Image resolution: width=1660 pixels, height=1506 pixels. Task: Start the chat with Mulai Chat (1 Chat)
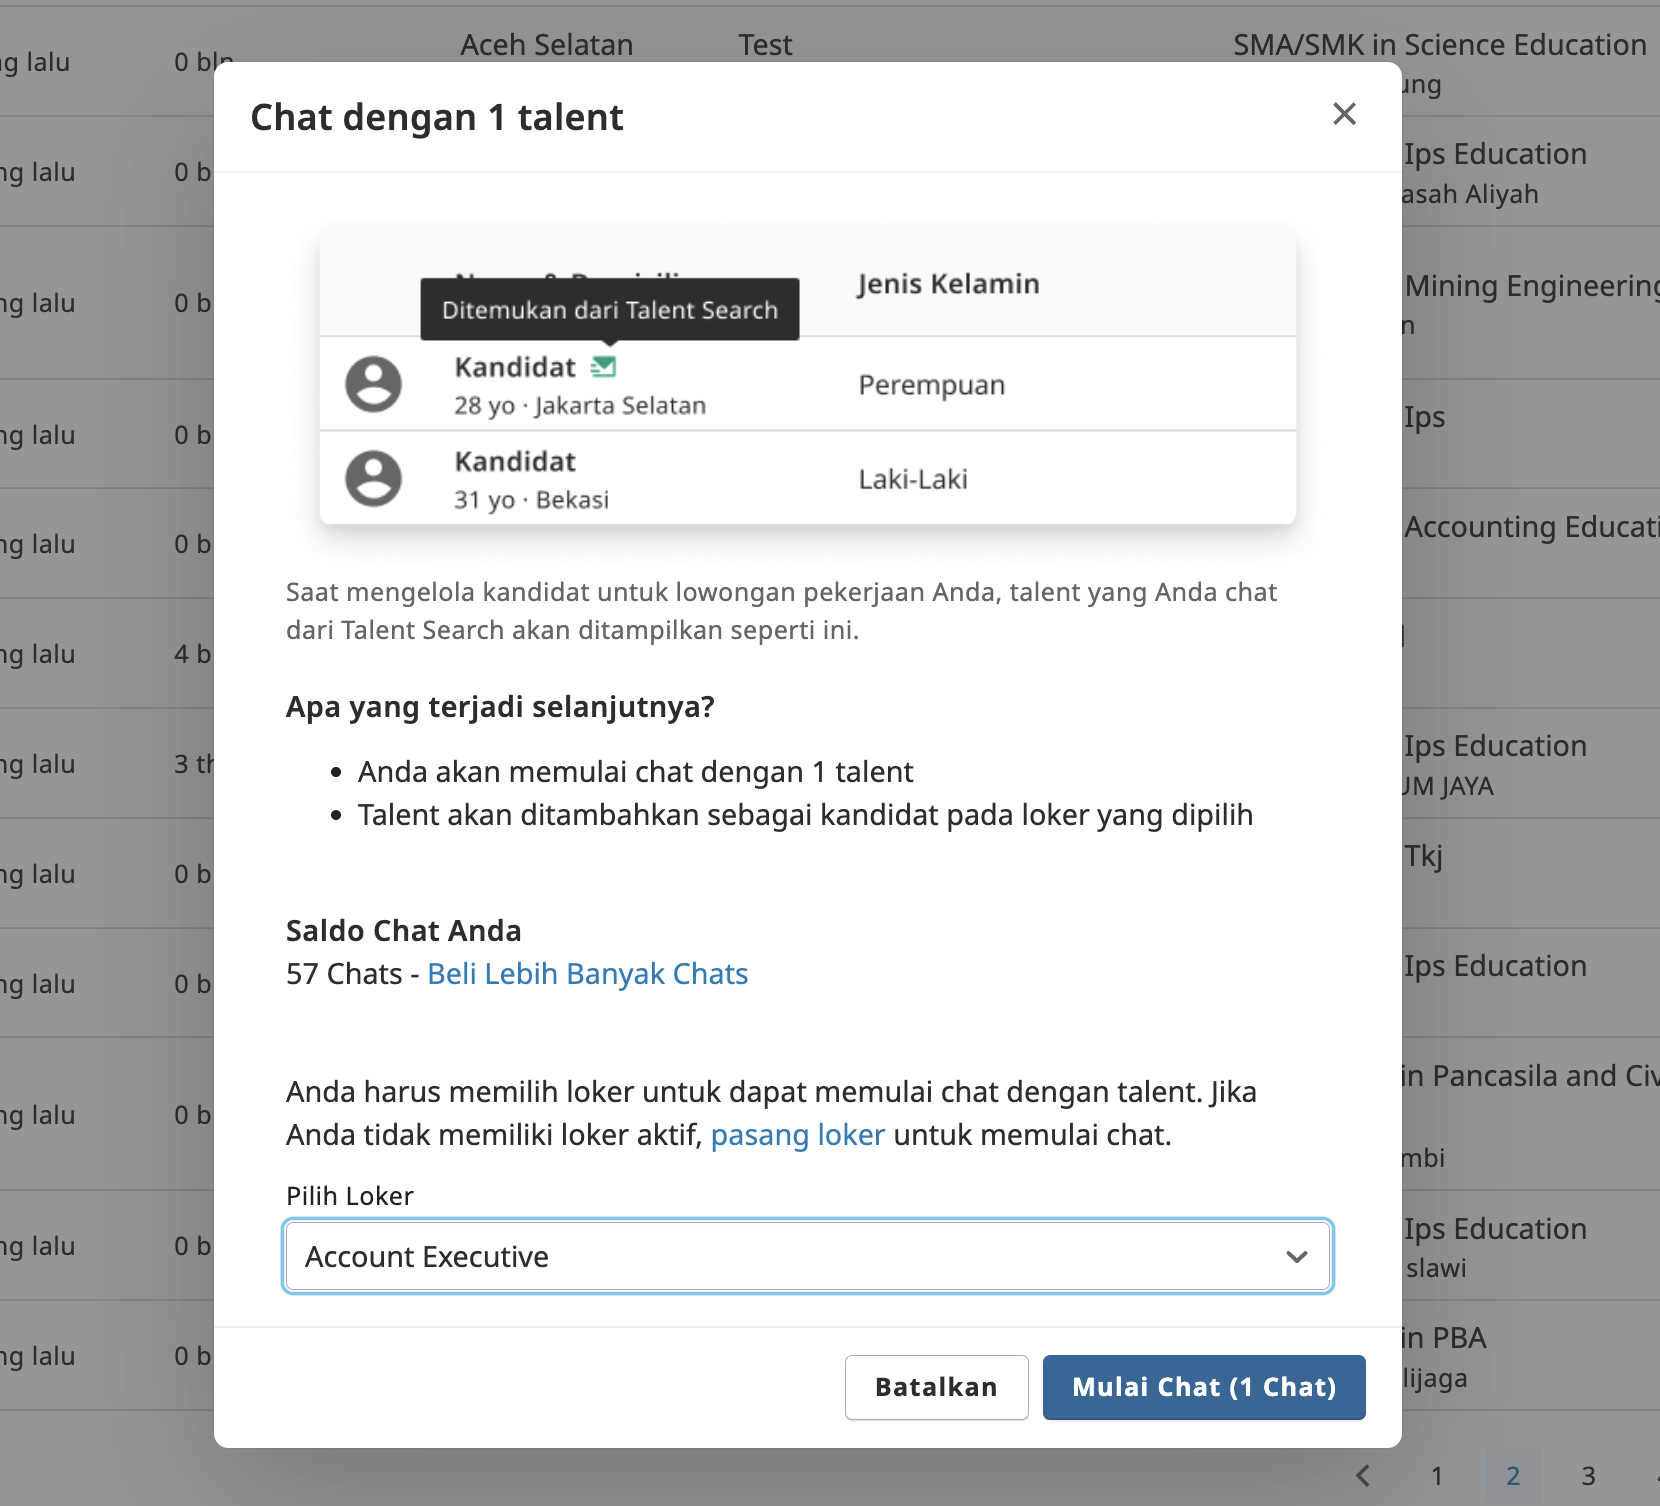1203,1387
